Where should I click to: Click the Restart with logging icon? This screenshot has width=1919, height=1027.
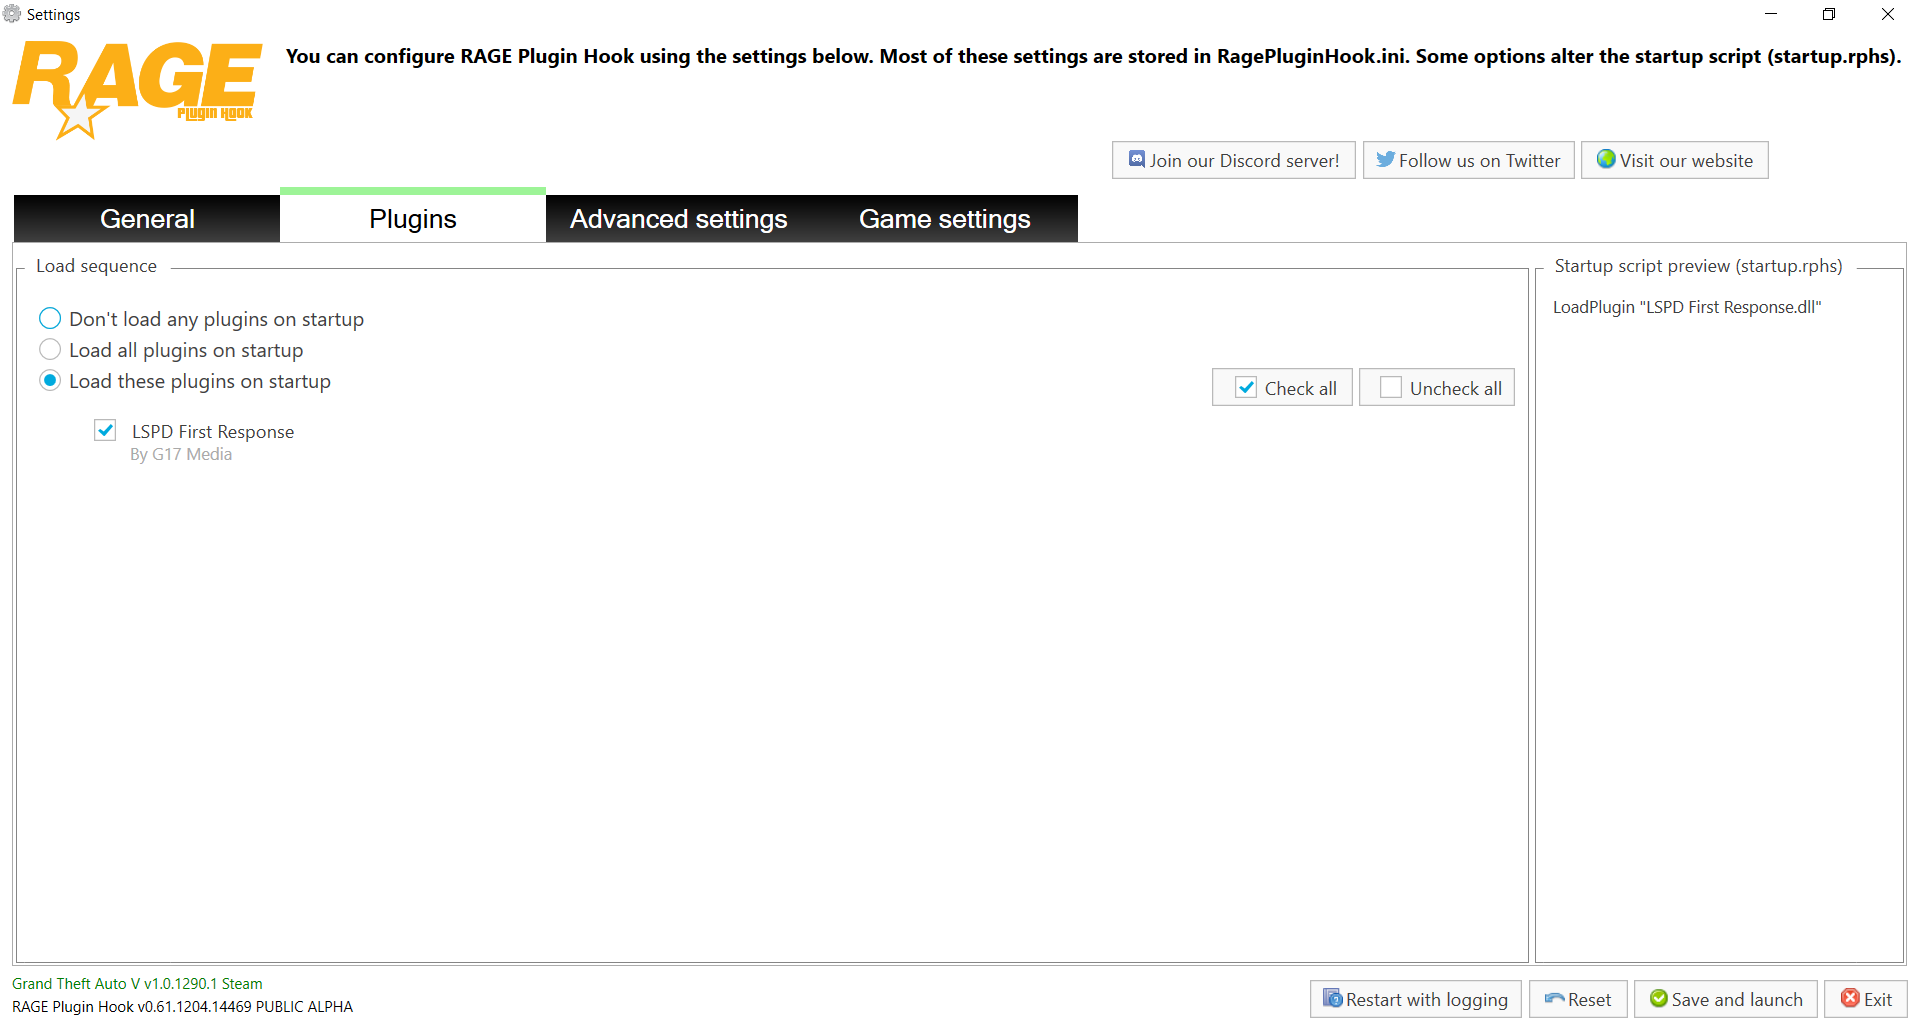[1333, 998]
